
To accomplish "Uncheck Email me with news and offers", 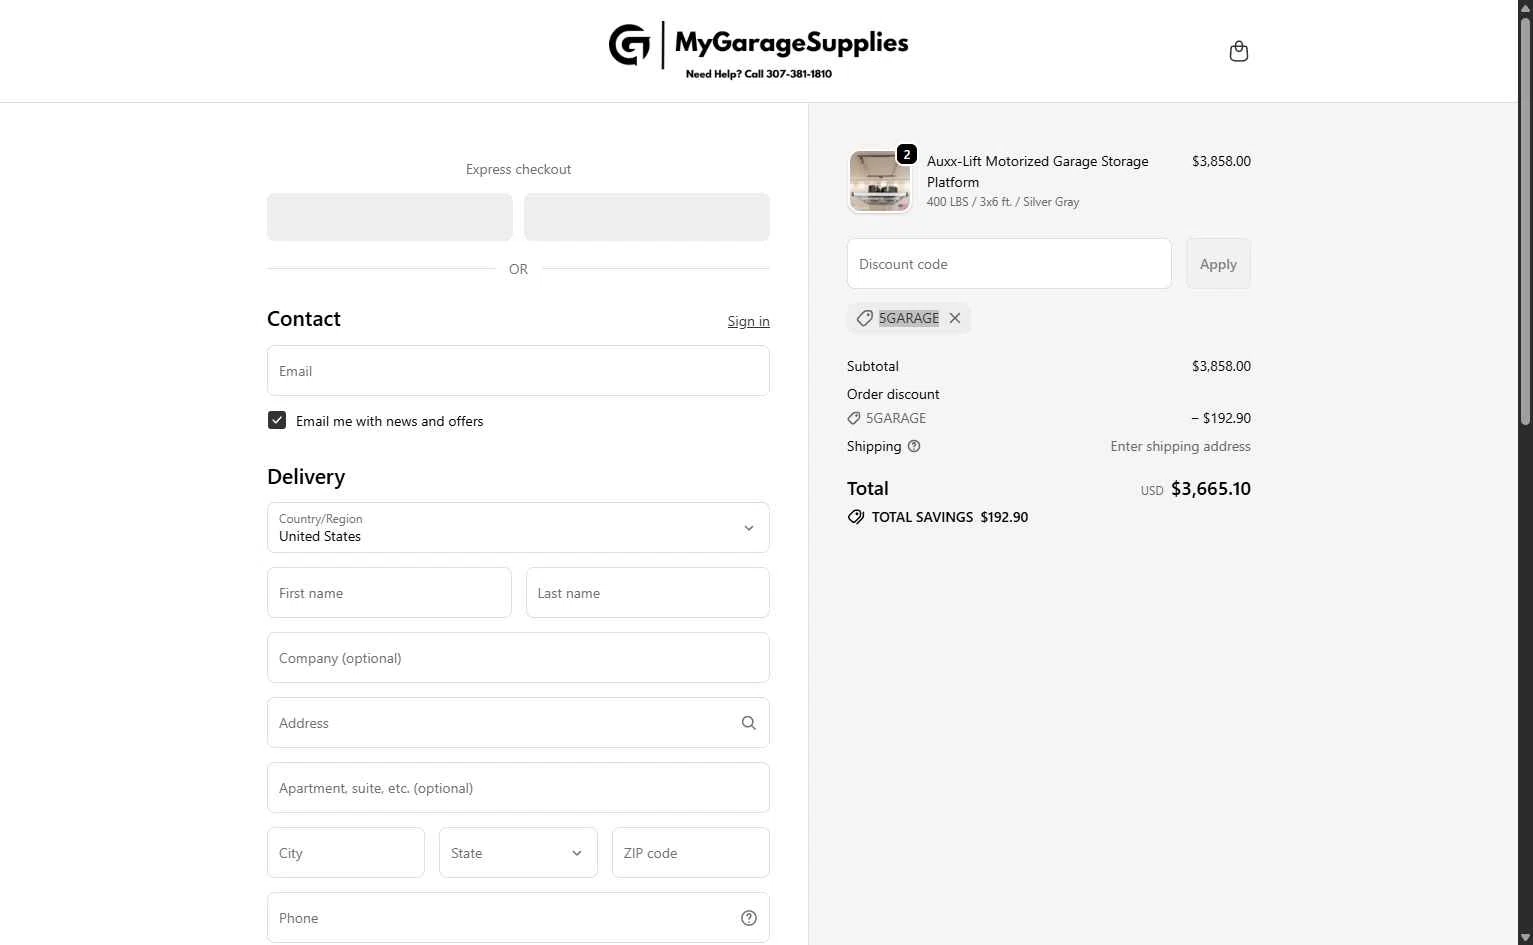I will (x=277, y=420).
